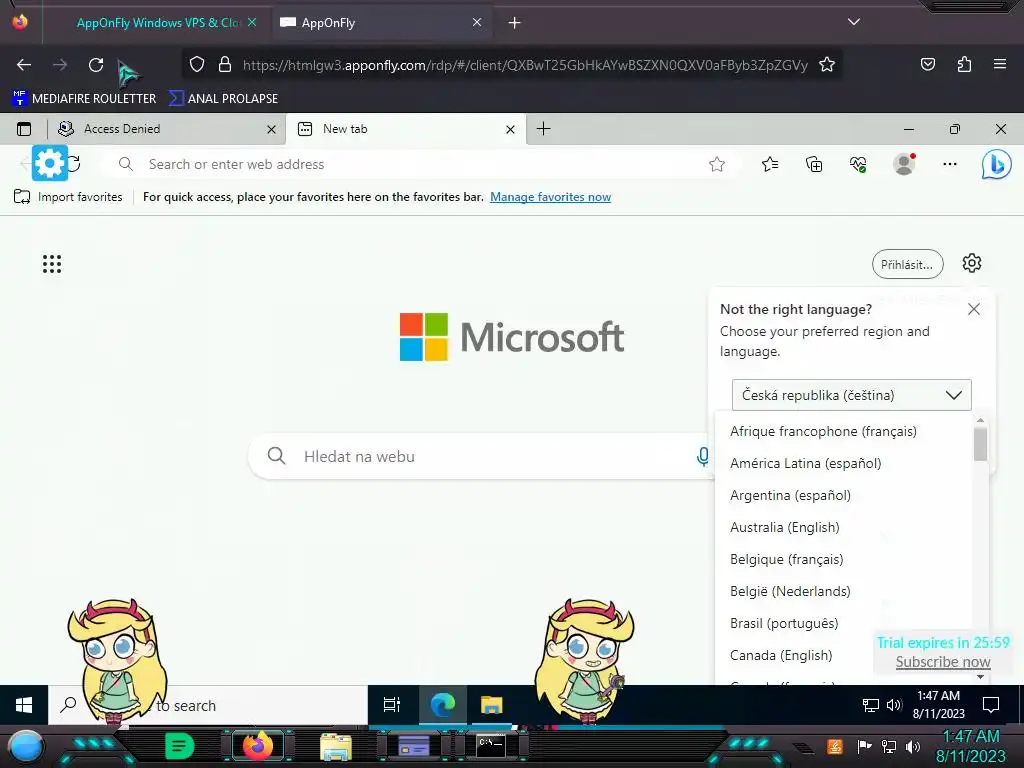1024x768 pixels.
Task: Click Subscribe now link
Action: pos(943,662)
